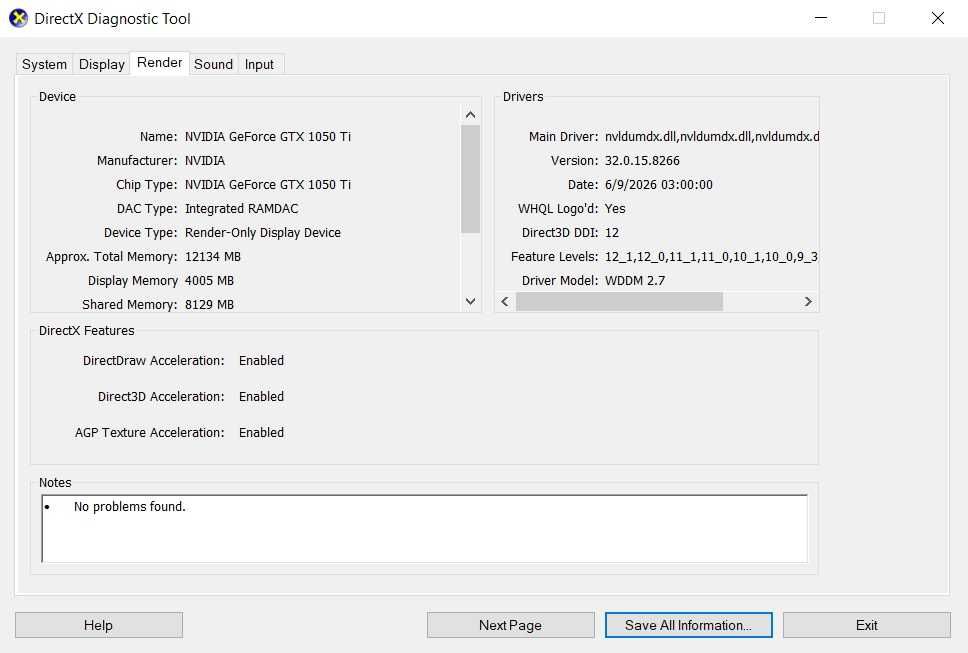Viewport: 968px width, 653px height.
Task: Select the Render tab
Action: 159,63
